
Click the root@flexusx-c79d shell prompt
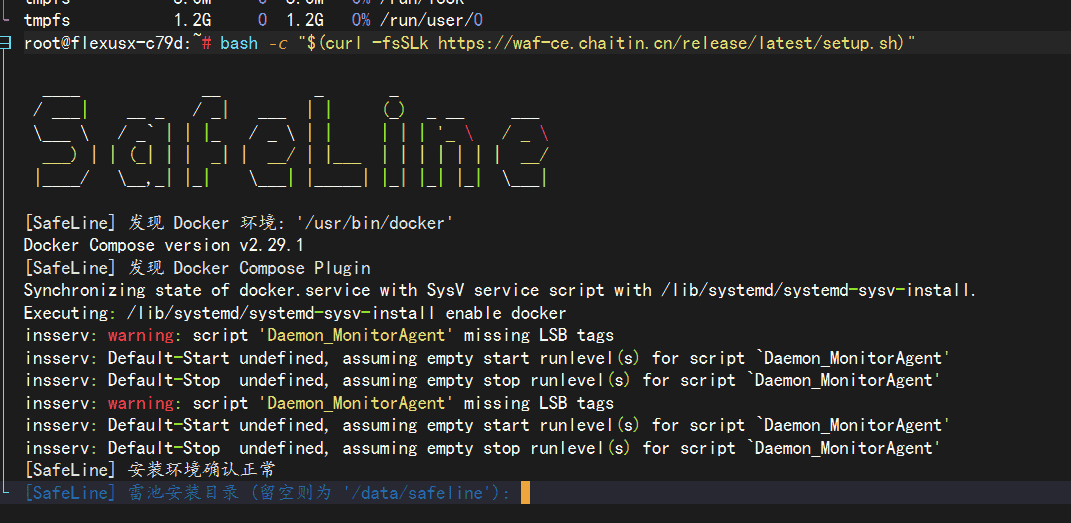click(x=112, y=43)
